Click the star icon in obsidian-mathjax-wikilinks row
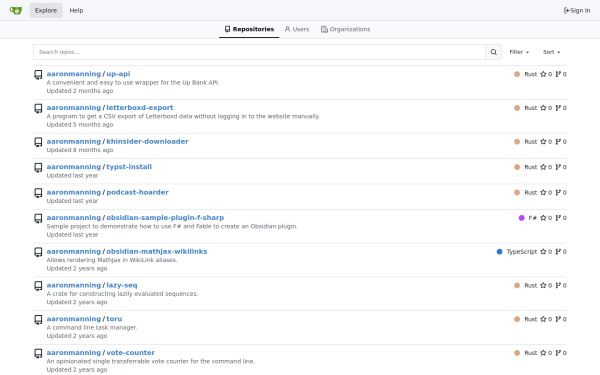The width and height of the screenshot is (600, 375). tap(543, 251)
